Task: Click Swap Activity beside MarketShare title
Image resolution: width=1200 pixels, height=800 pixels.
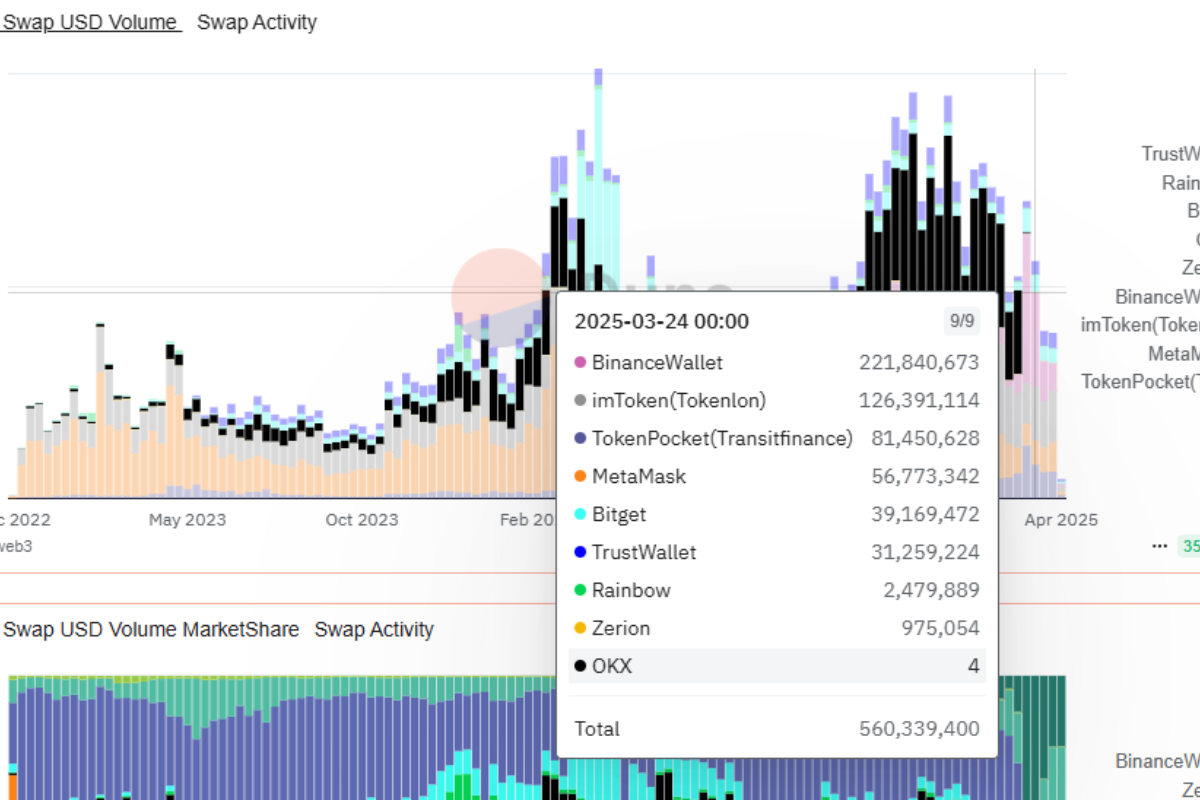Action: [374, 630]
